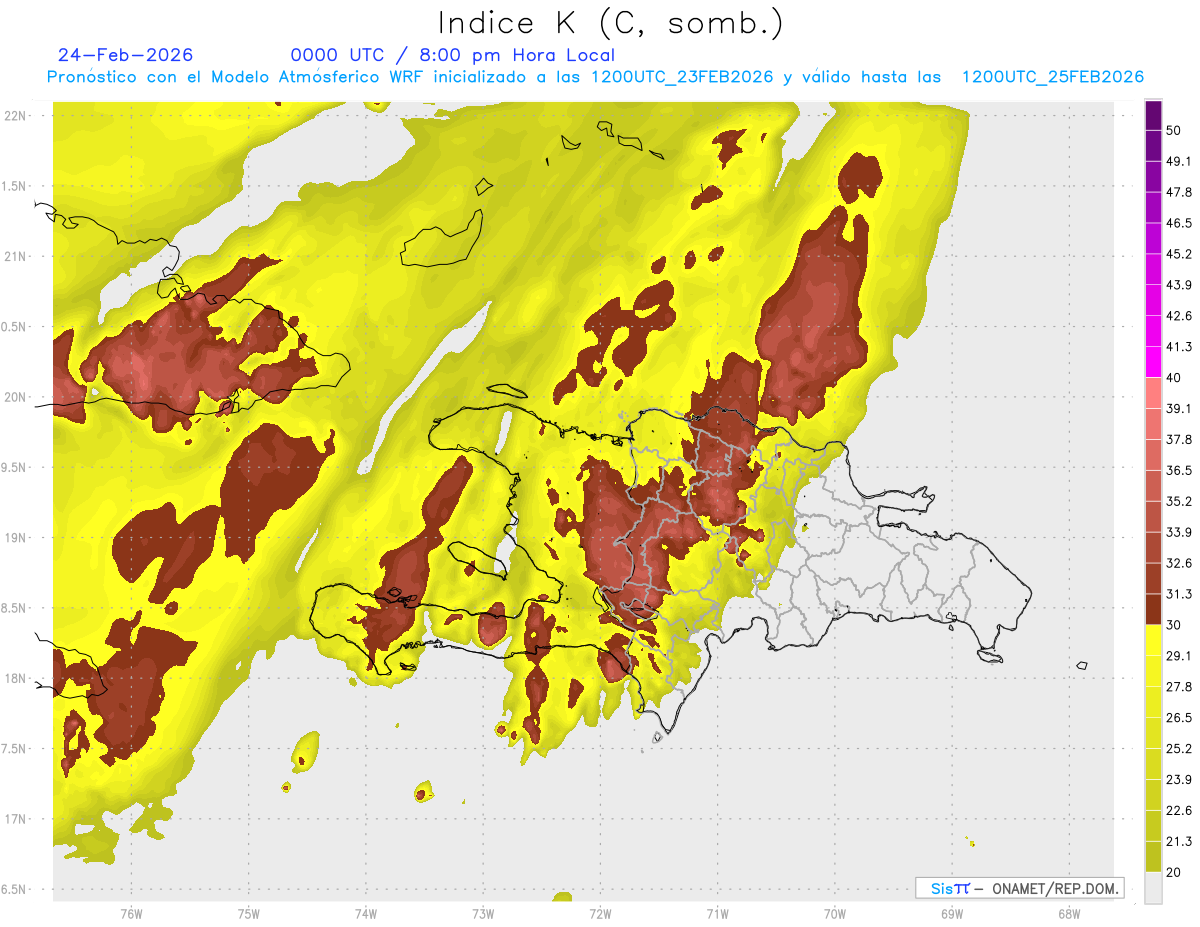Click the legend value "35.2"
This screenshot has height=927, width=1200.
1179,502
